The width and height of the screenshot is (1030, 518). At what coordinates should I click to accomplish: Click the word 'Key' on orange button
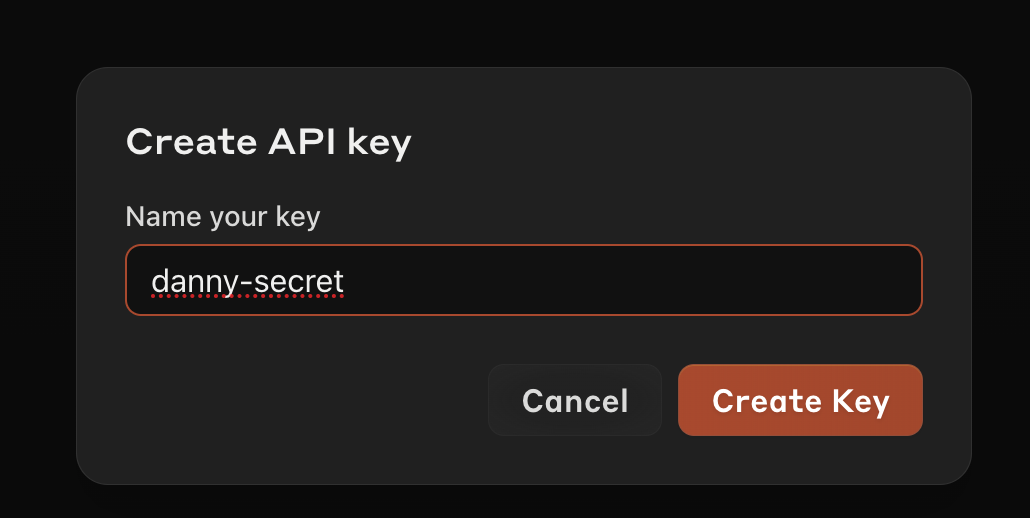click(x=861, y=401)
